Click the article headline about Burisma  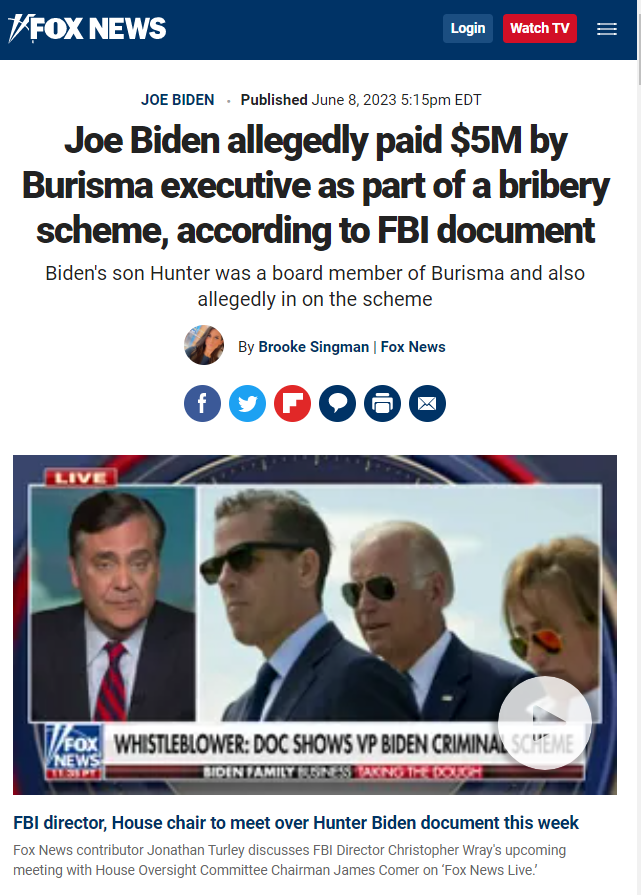[315, 186]
